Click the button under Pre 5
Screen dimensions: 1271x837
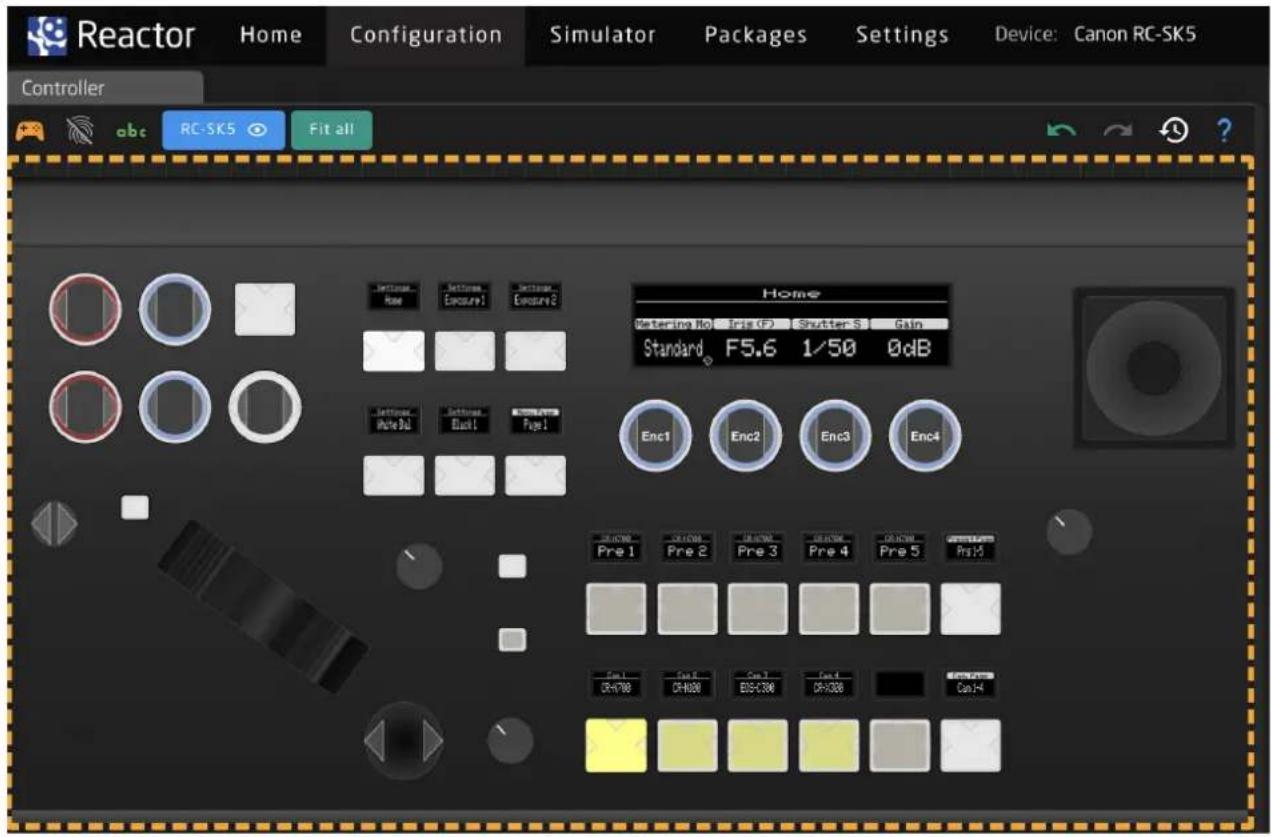pyautogui.click(x=900, y=609)
